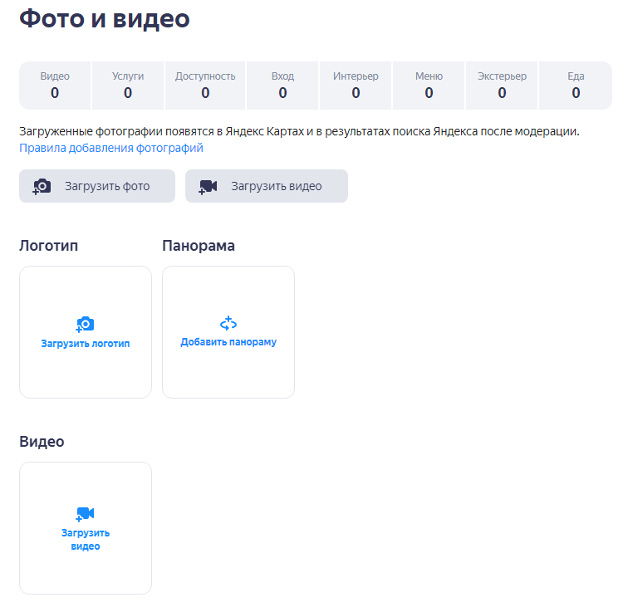The width and height of the screenshot is (628, 608).
Task: Open the Еда photo category
Action: point(576,85)
